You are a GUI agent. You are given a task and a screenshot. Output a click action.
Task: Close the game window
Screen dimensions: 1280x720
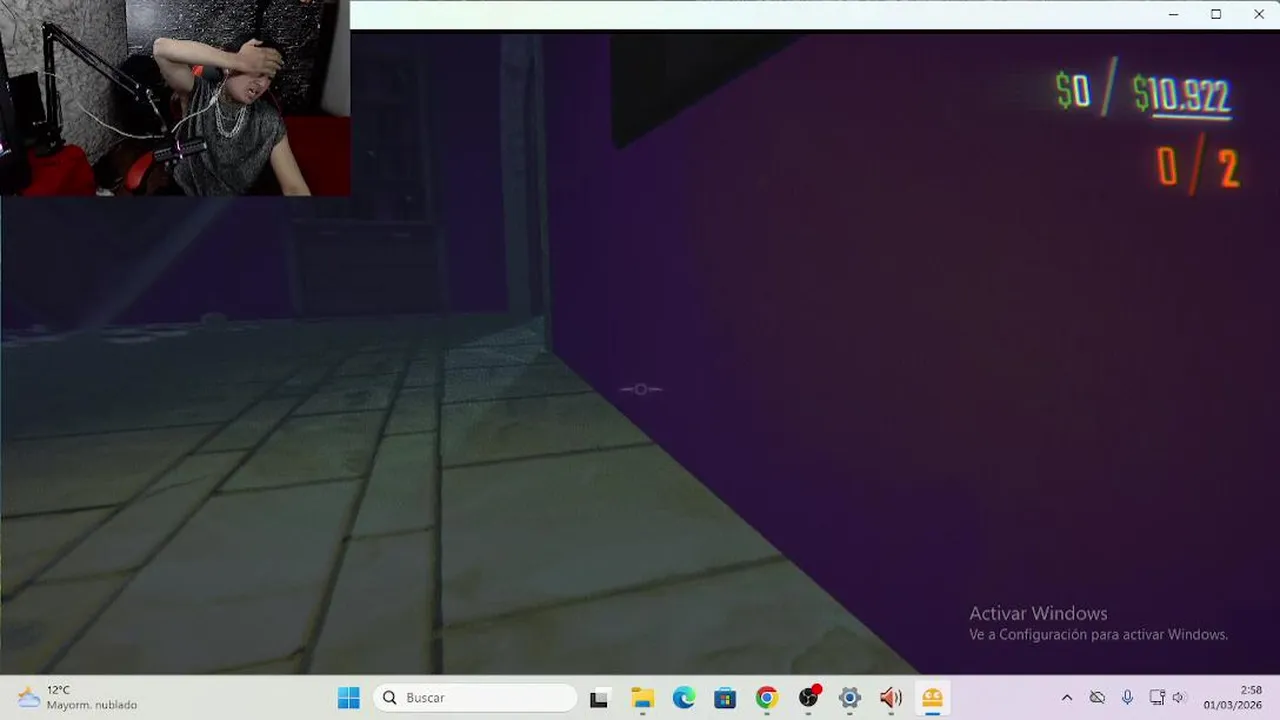click(x=1259, y=14)
